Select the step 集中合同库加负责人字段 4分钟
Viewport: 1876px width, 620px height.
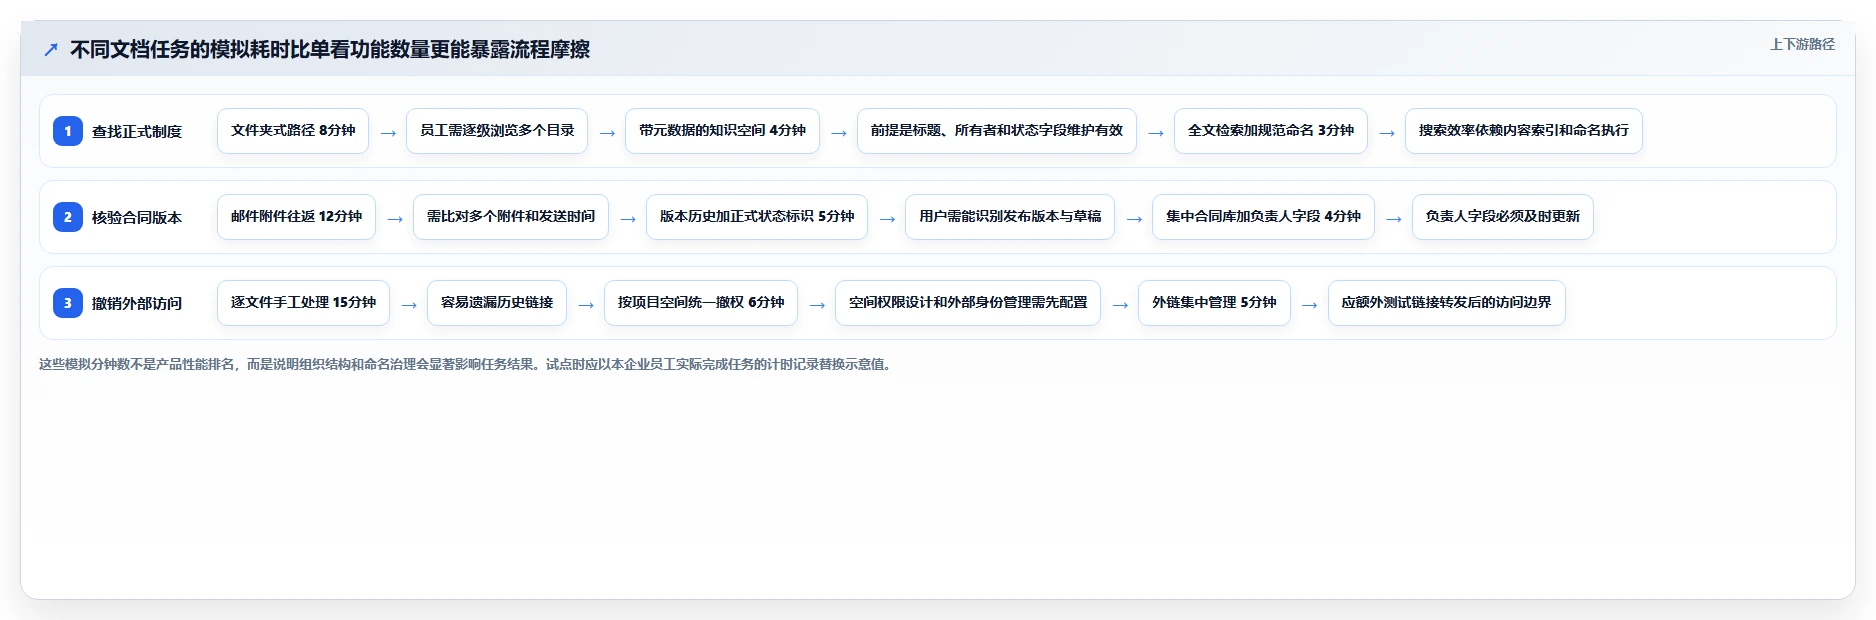point(1263,217)
